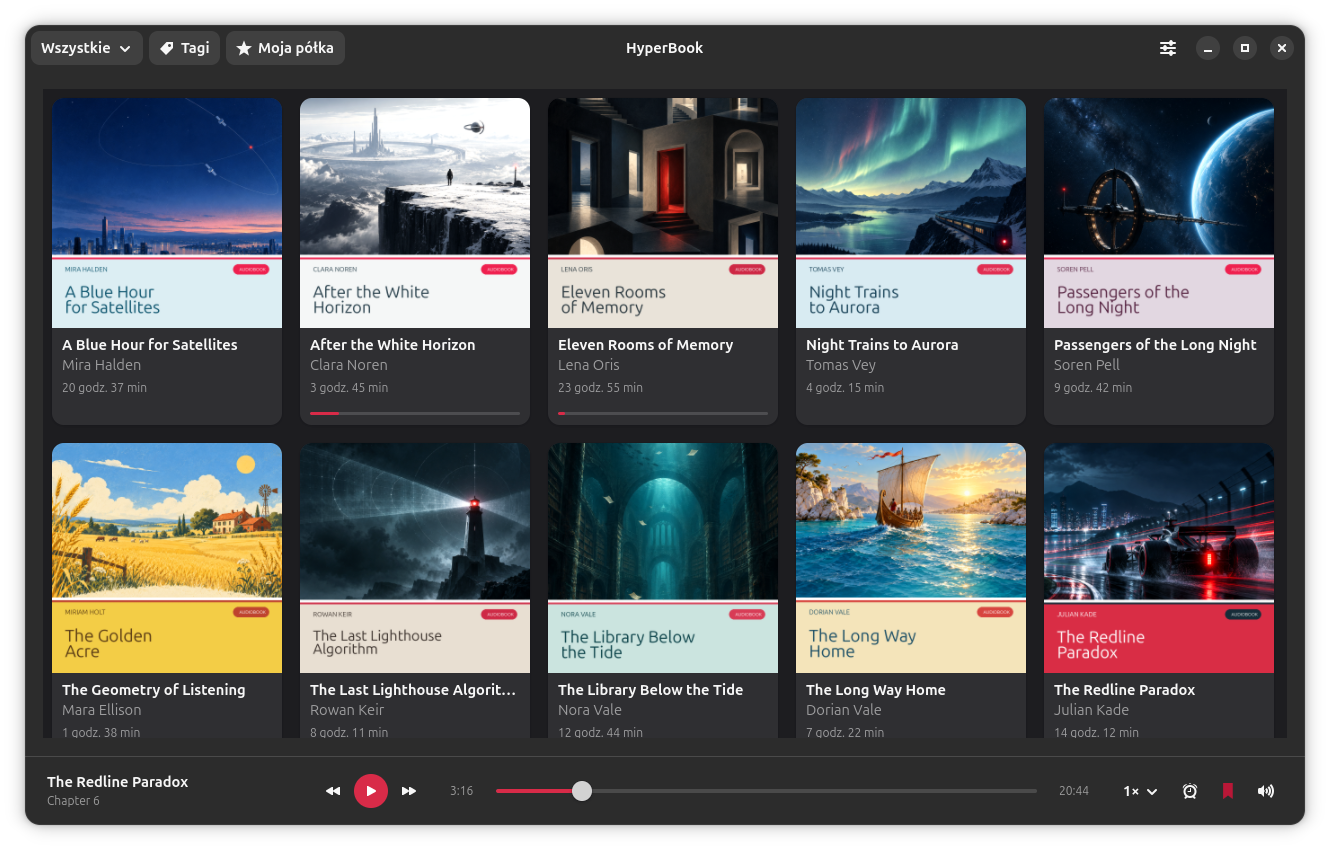1330x850 pixels.
Task: Open the Tagi tag filter
Action: click(x=184, y=48)
